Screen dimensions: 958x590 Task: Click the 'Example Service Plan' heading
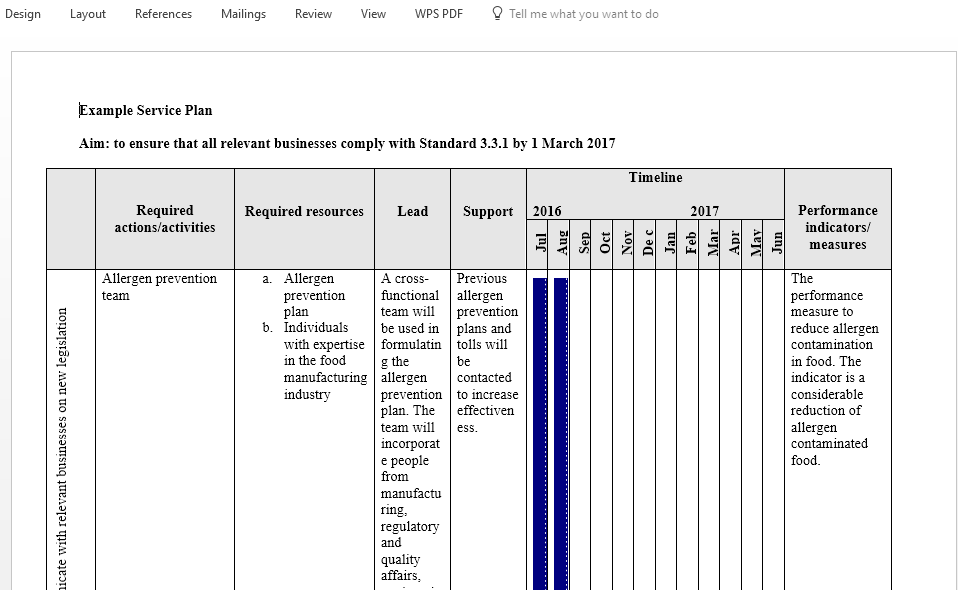(145, 111)
